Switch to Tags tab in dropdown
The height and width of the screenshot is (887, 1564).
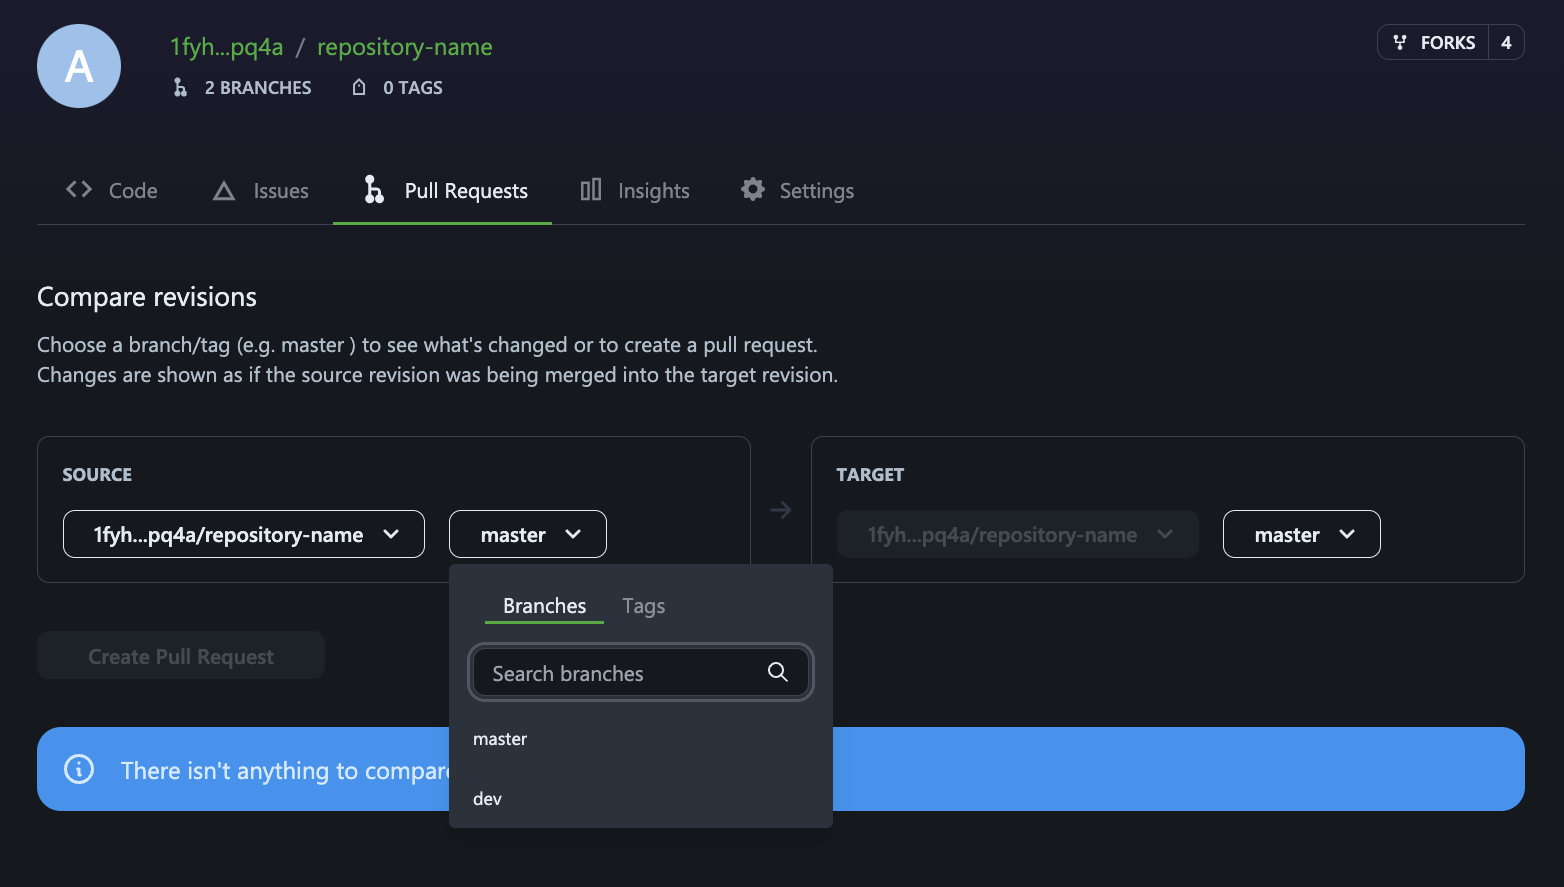pos(644,606)
